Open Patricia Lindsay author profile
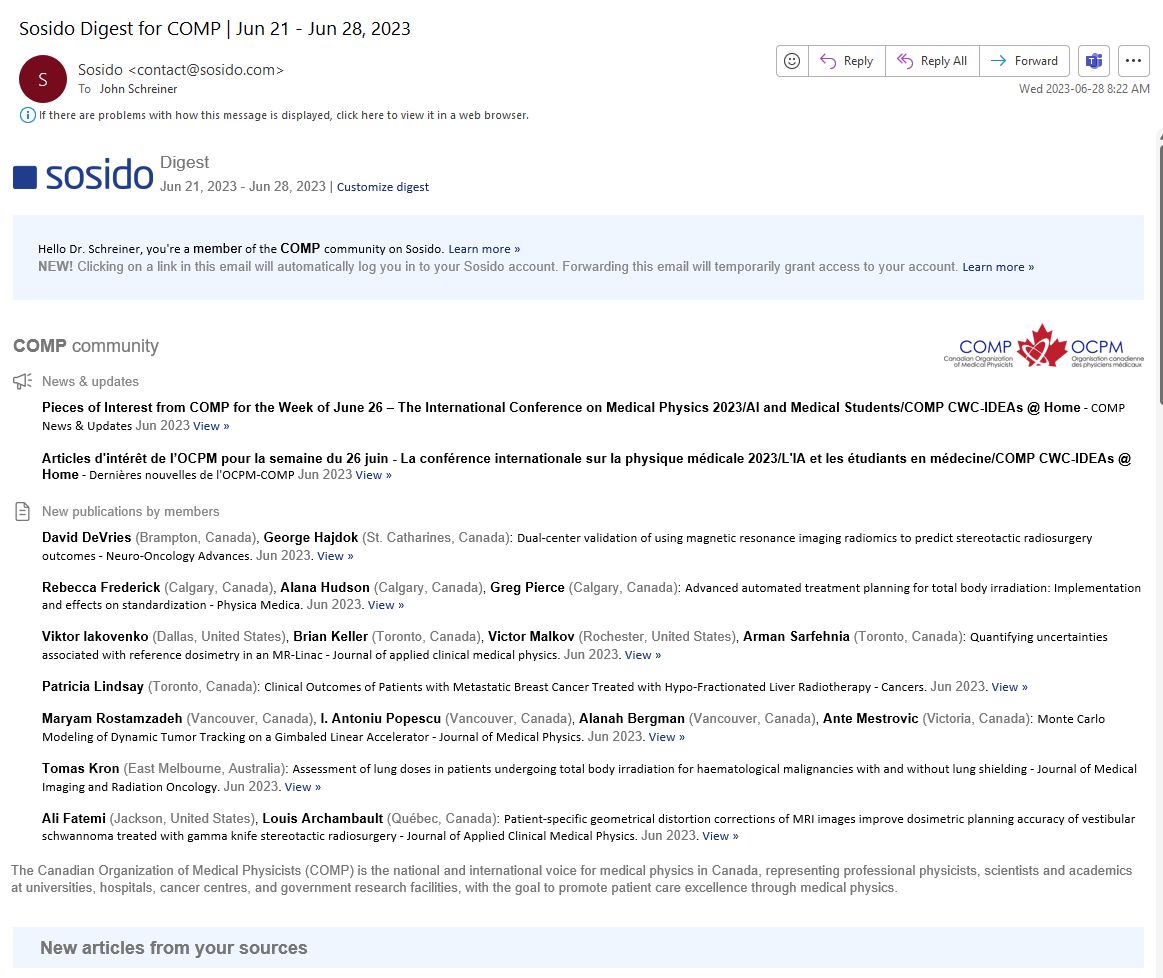1163x978 pixels. 93,686
